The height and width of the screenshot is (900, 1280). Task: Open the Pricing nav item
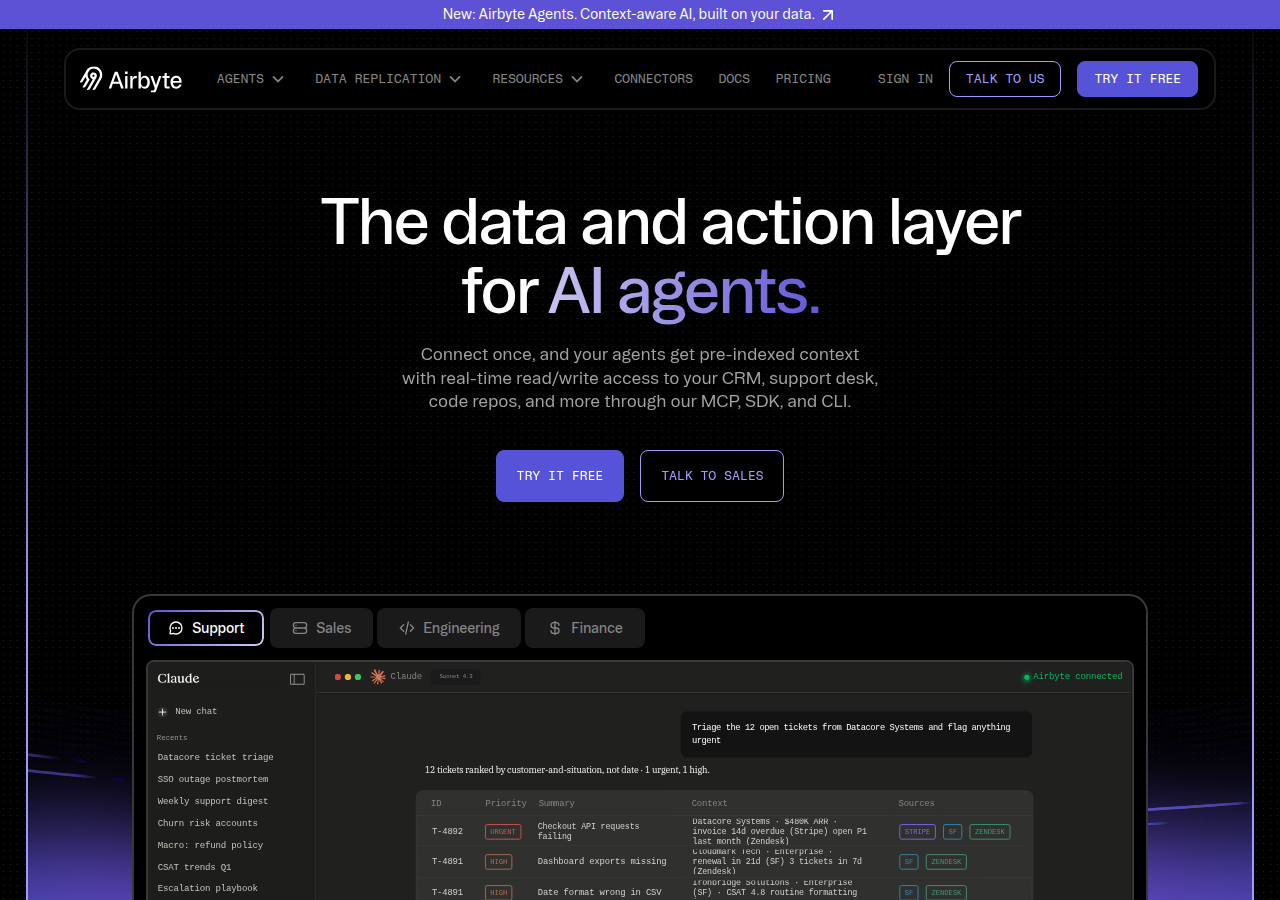[803, 79]
